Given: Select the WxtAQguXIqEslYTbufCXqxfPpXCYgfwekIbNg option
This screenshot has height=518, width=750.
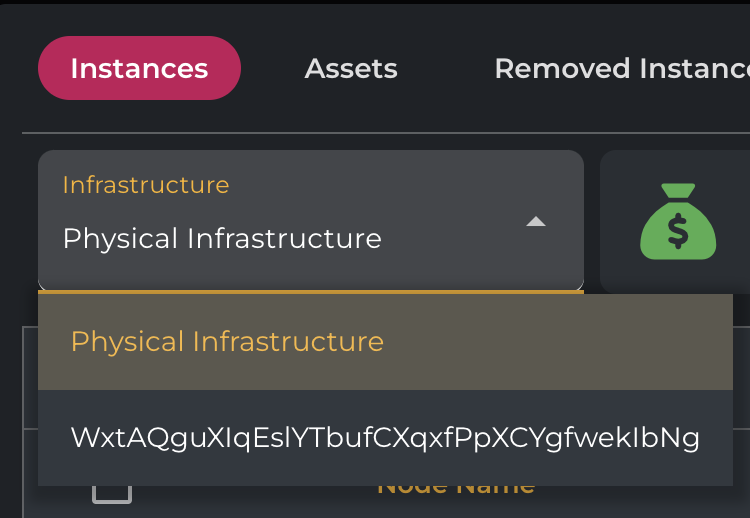Looking at the screenshot, I should [385, 438].
